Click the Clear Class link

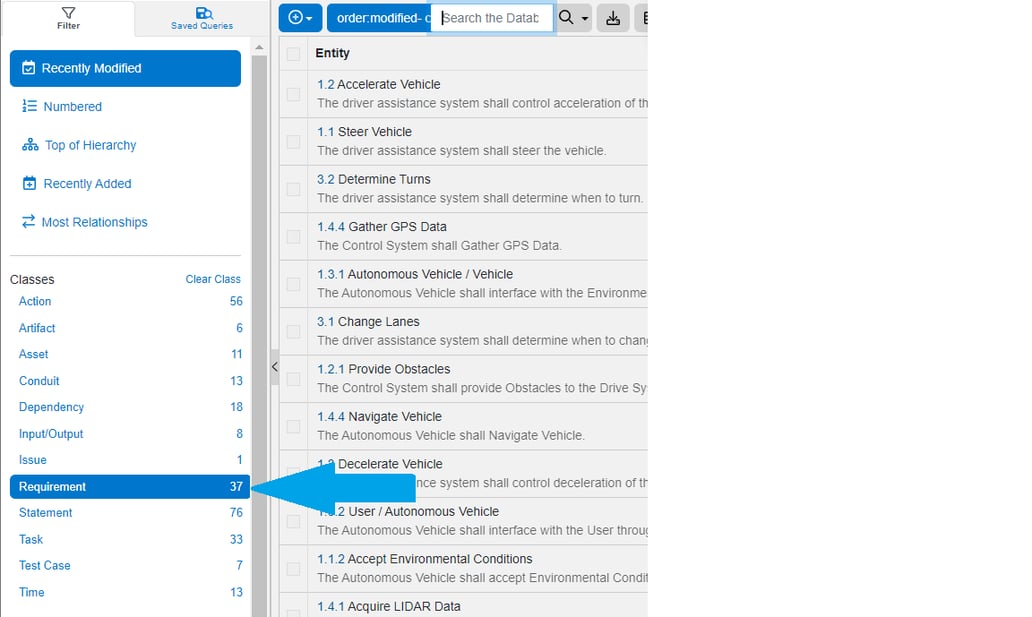point(213,279)
